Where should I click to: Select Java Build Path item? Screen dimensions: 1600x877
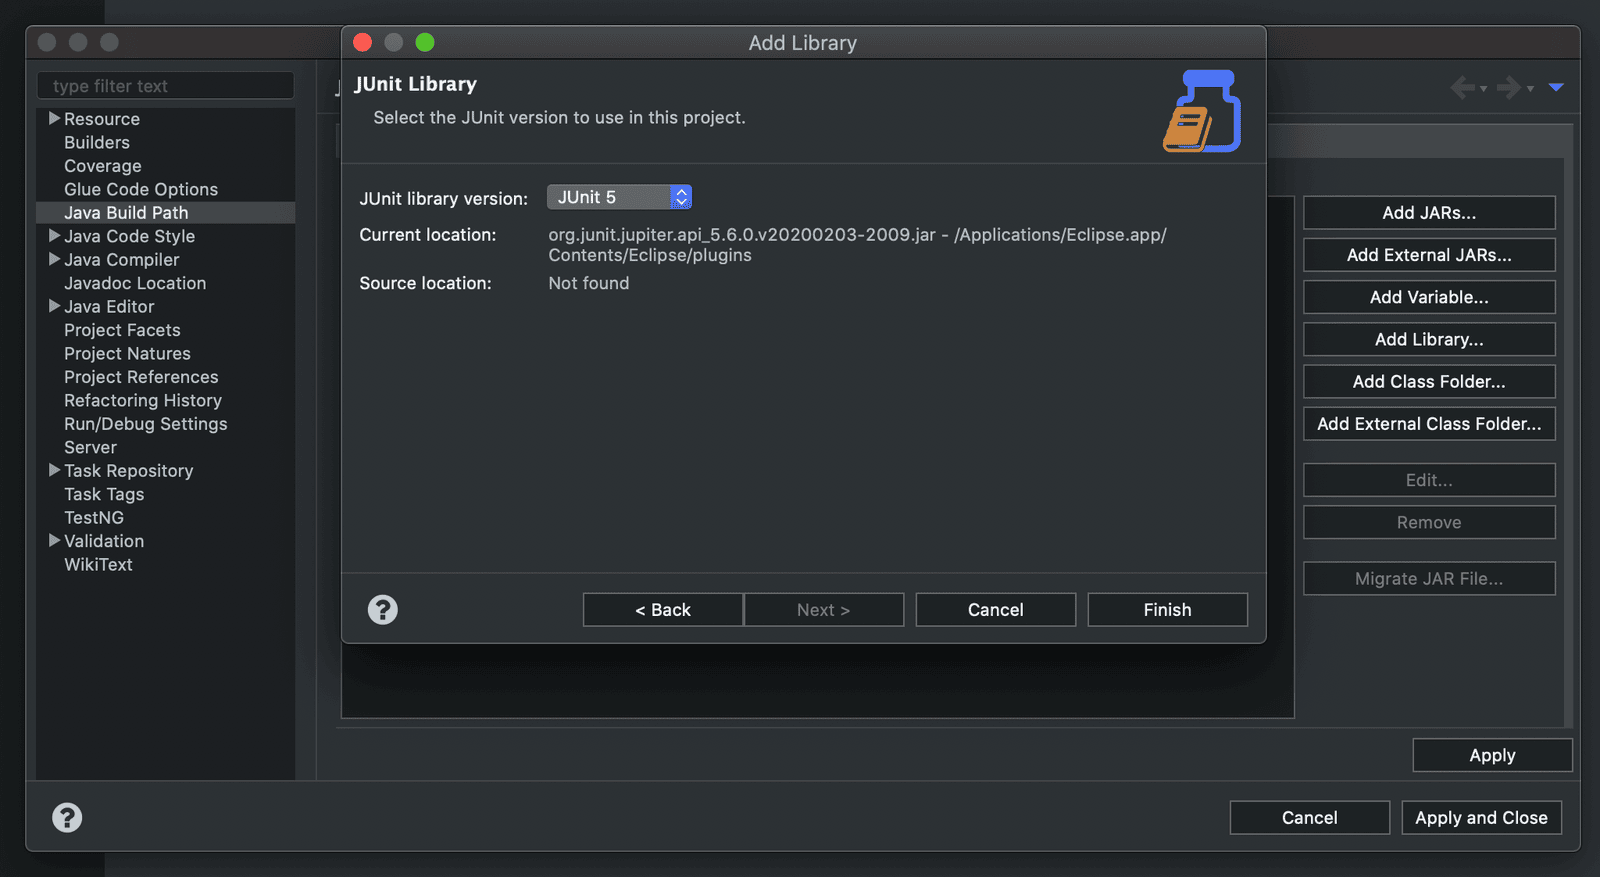[x=126, y=212]
